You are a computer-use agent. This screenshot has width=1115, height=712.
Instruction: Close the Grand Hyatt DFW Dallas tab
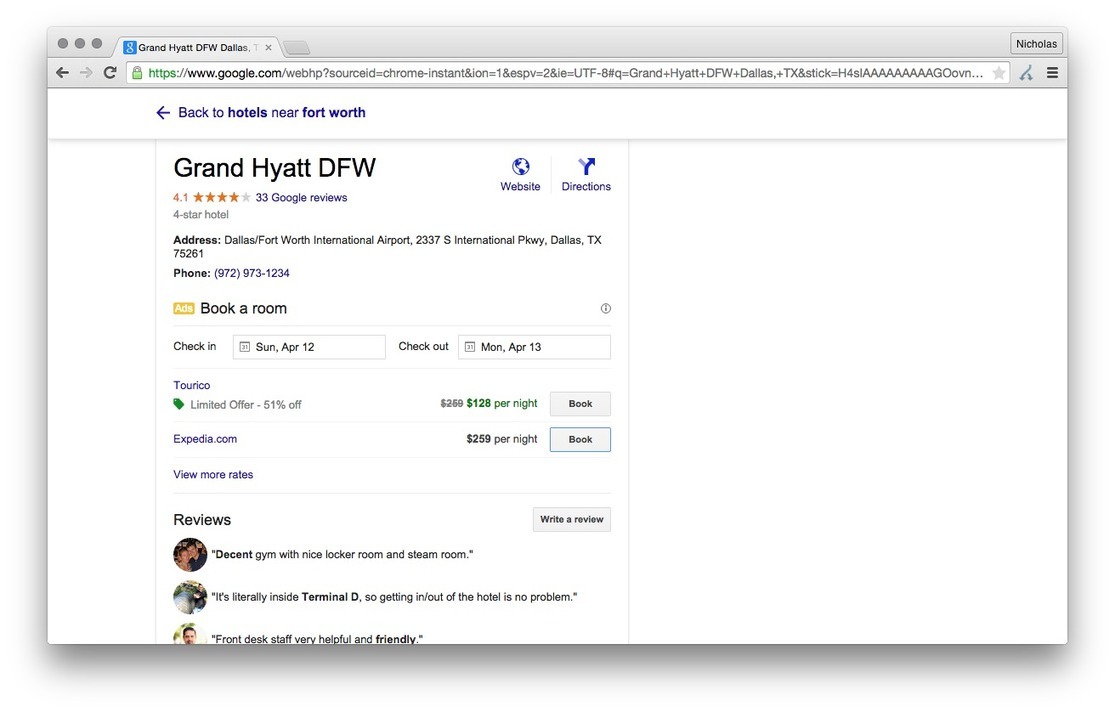[268, 48]
